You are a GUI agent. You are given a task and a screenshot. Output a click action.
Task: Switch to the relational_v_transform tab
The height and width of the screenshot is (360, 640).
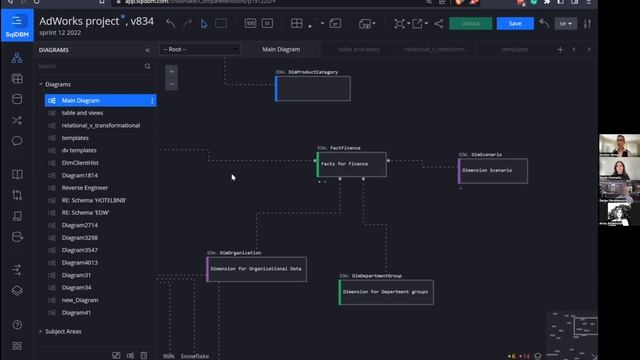(437, 49)
